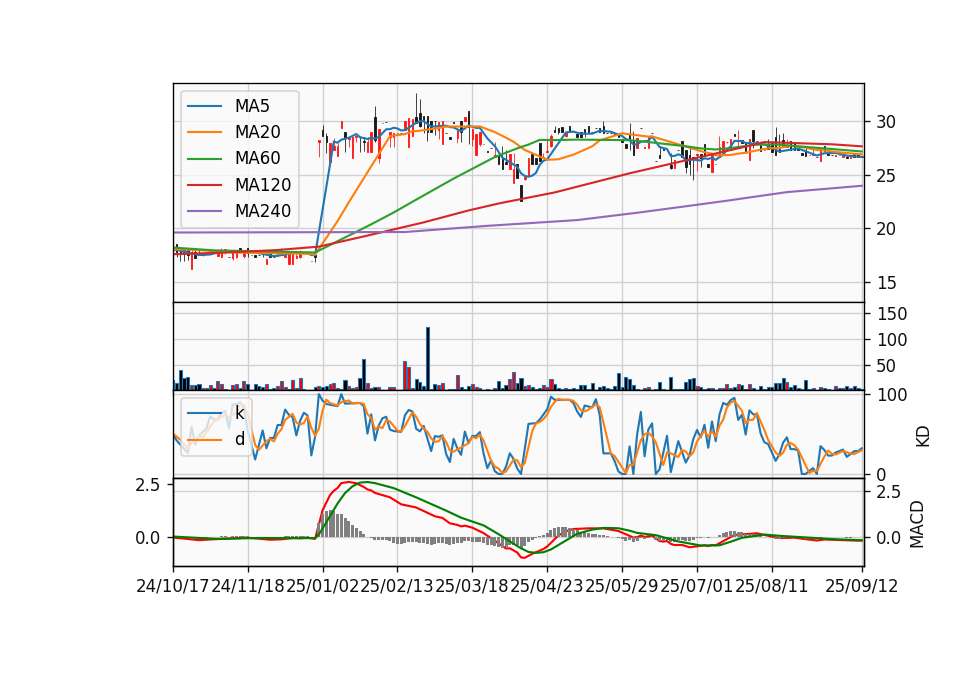Click the 25/03/18 date axis label

coord(472,586)
